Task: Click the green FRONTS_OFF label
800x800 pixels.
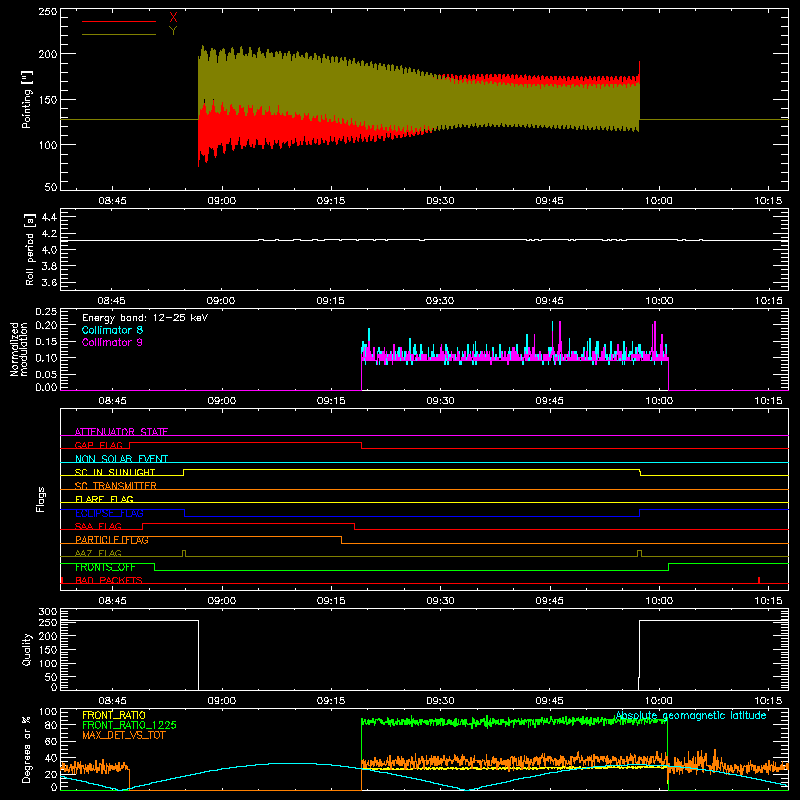Action: pos(105,567)
